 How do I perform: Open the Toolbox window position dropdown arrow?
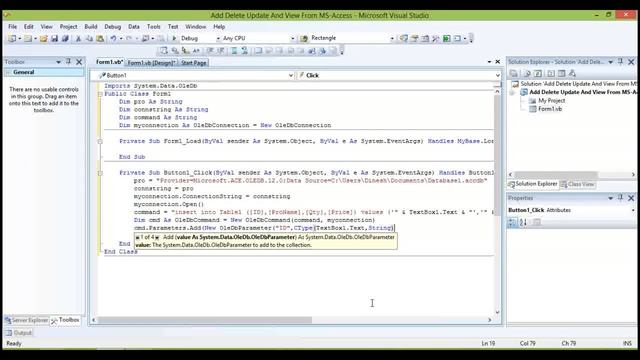point(58,62)
